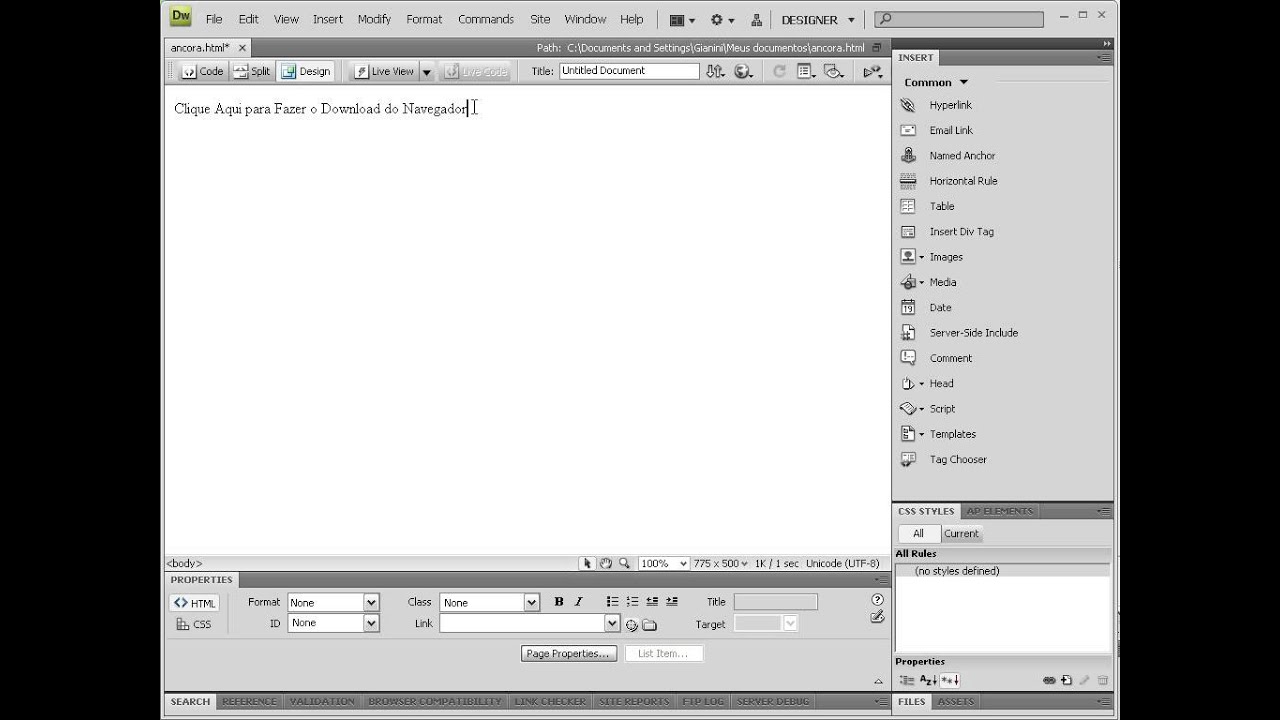The height and width of the screenshot is (720, 1280).
Task: Open the Class dropdown
Action: (532, 603)
